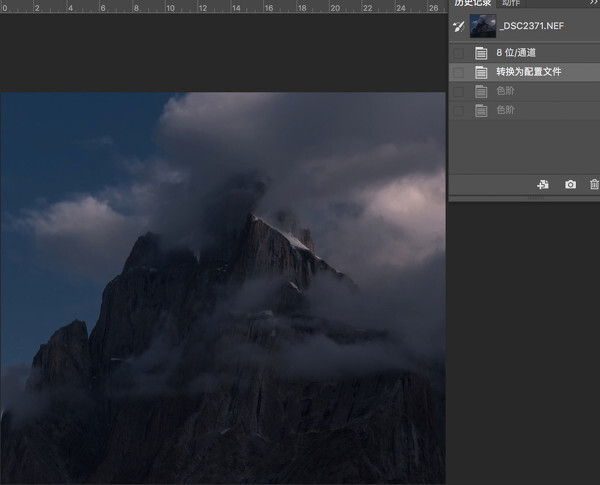Toggle history brush source box for 转换为配置文件

458,72
